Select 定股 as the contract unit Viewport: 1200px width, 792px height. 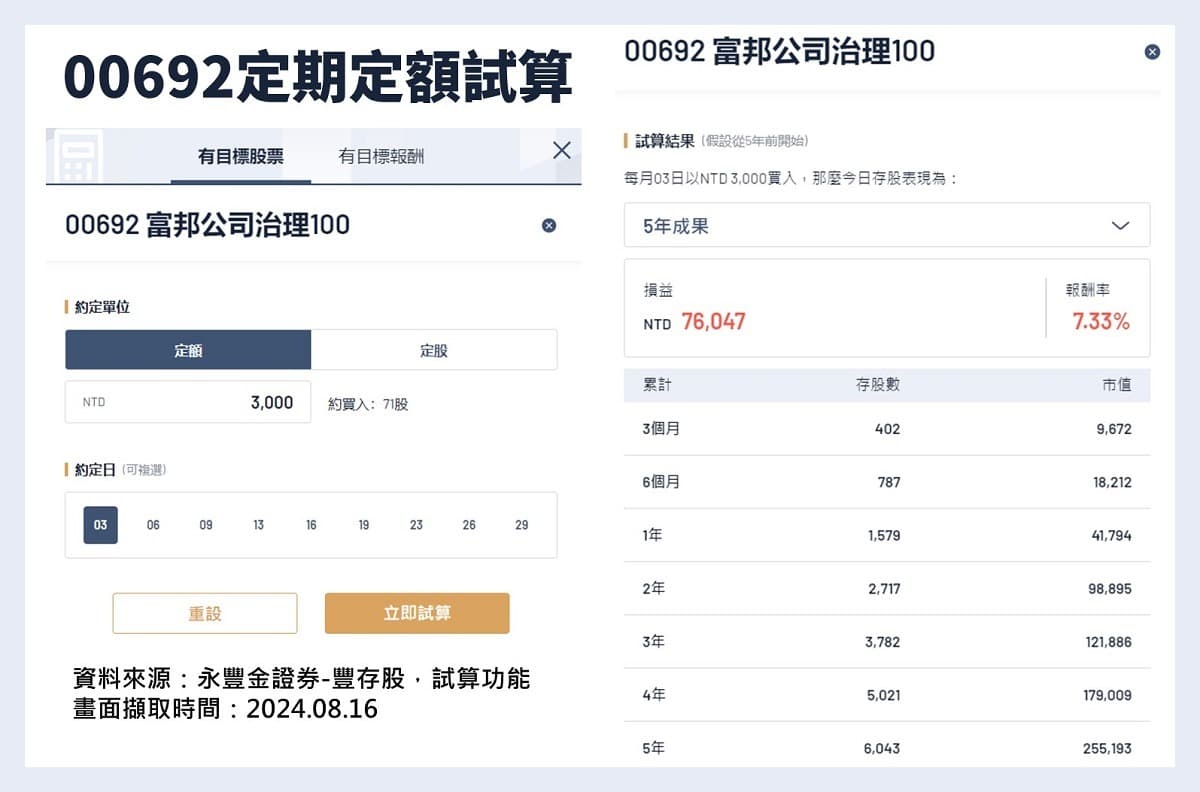(435, 349)
